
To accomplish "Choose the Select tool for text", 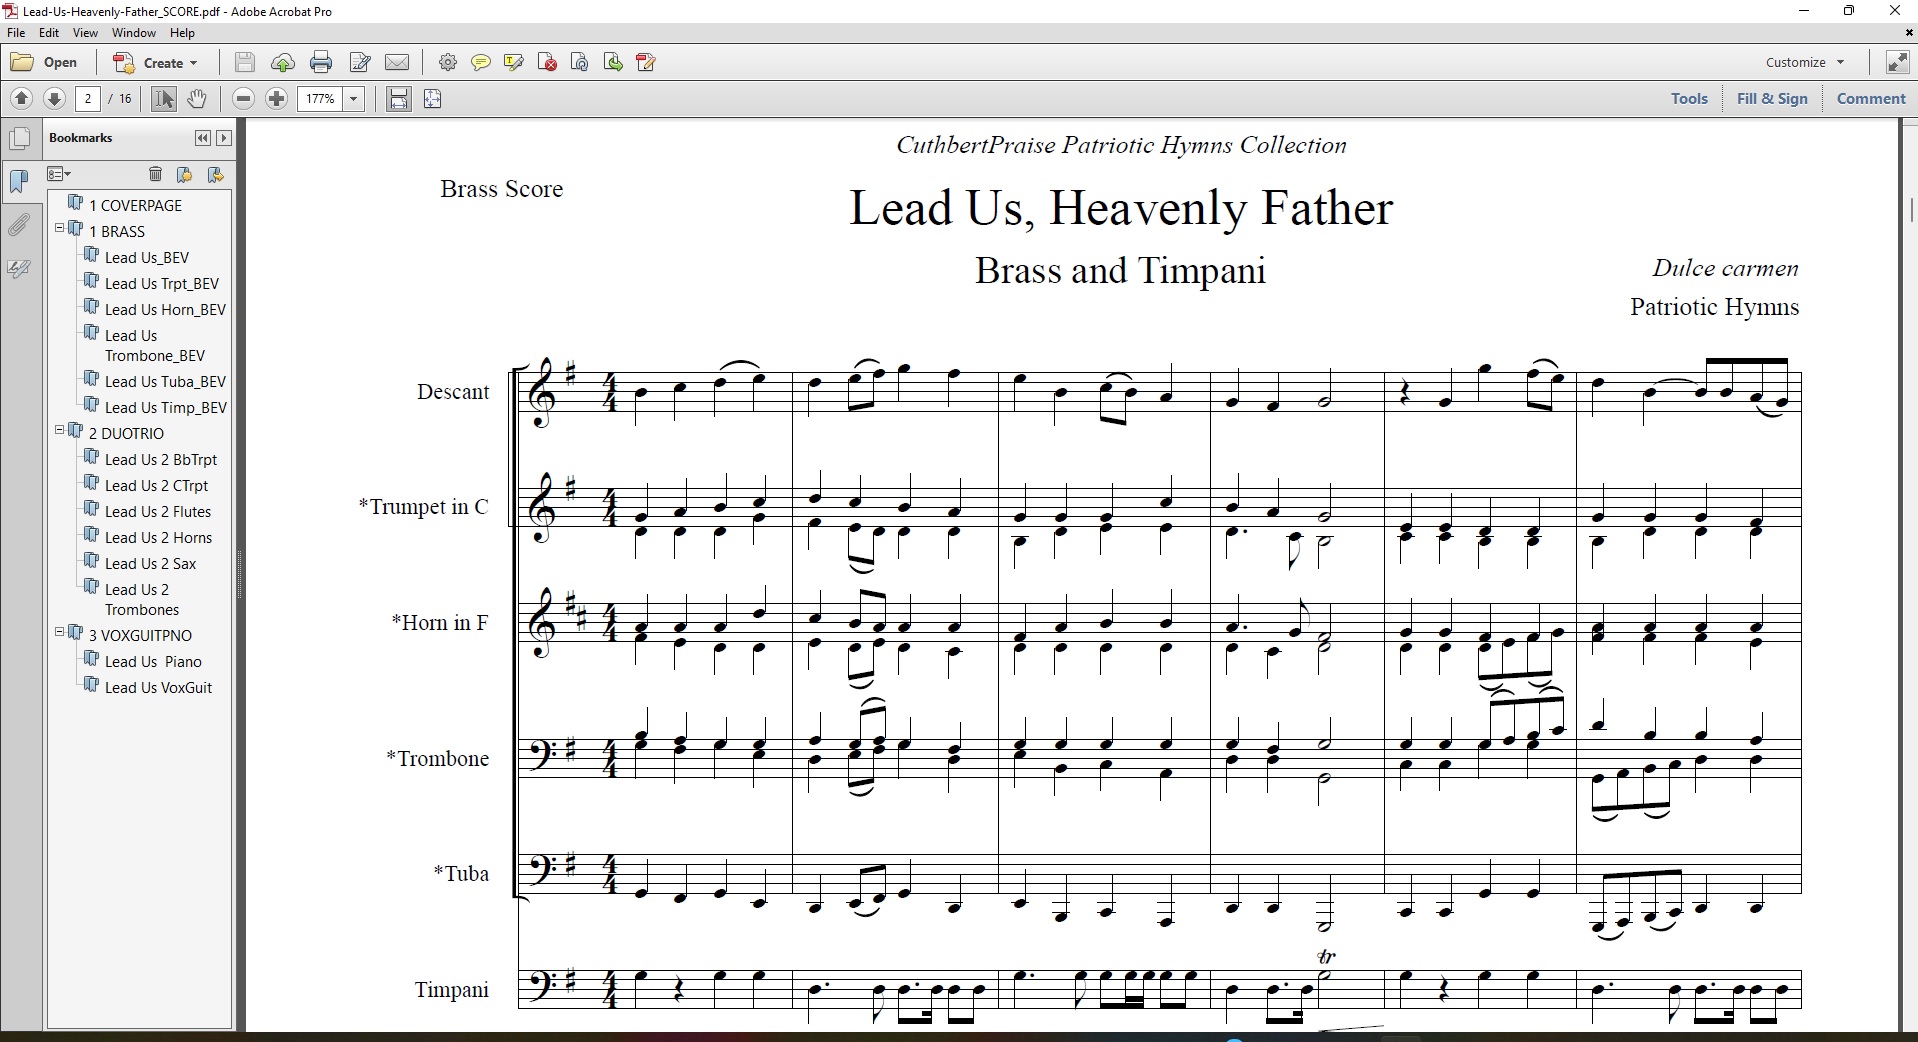I will (164, 98).
